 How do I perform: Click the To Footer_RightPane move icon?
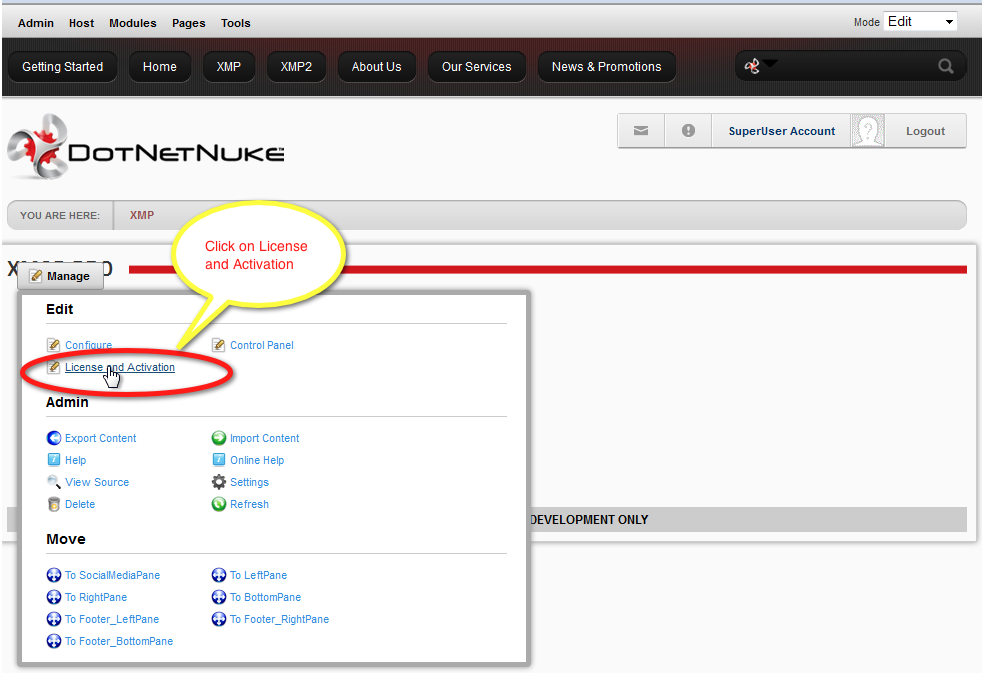[x=219, y=619]
